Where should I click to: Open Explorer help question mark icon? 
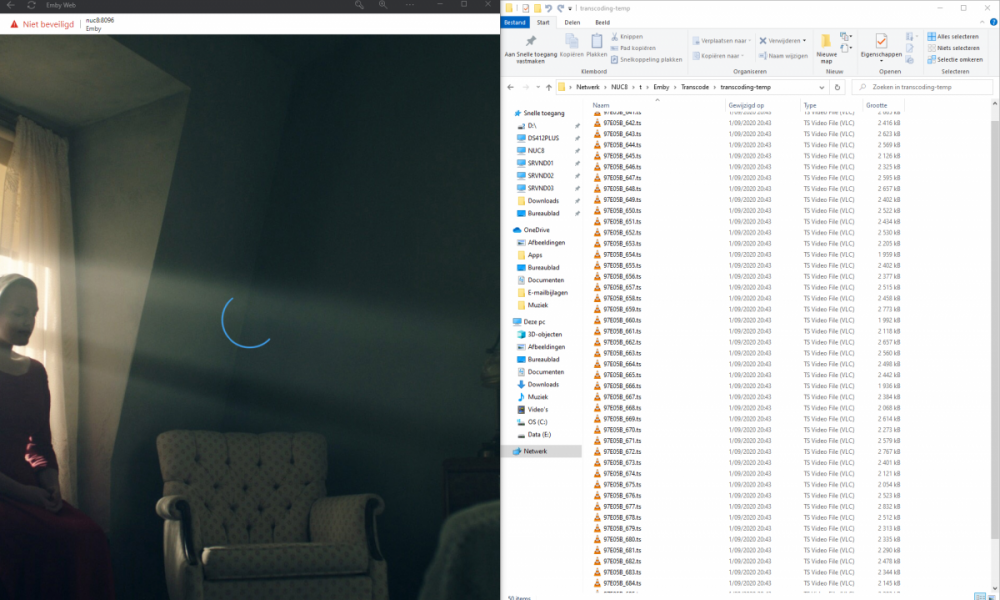[993, 22]
